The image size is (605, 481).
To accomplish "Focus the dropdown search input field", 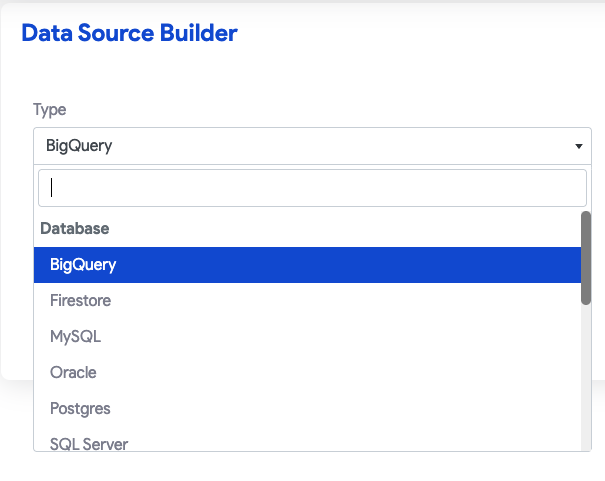I will point(312,188).
